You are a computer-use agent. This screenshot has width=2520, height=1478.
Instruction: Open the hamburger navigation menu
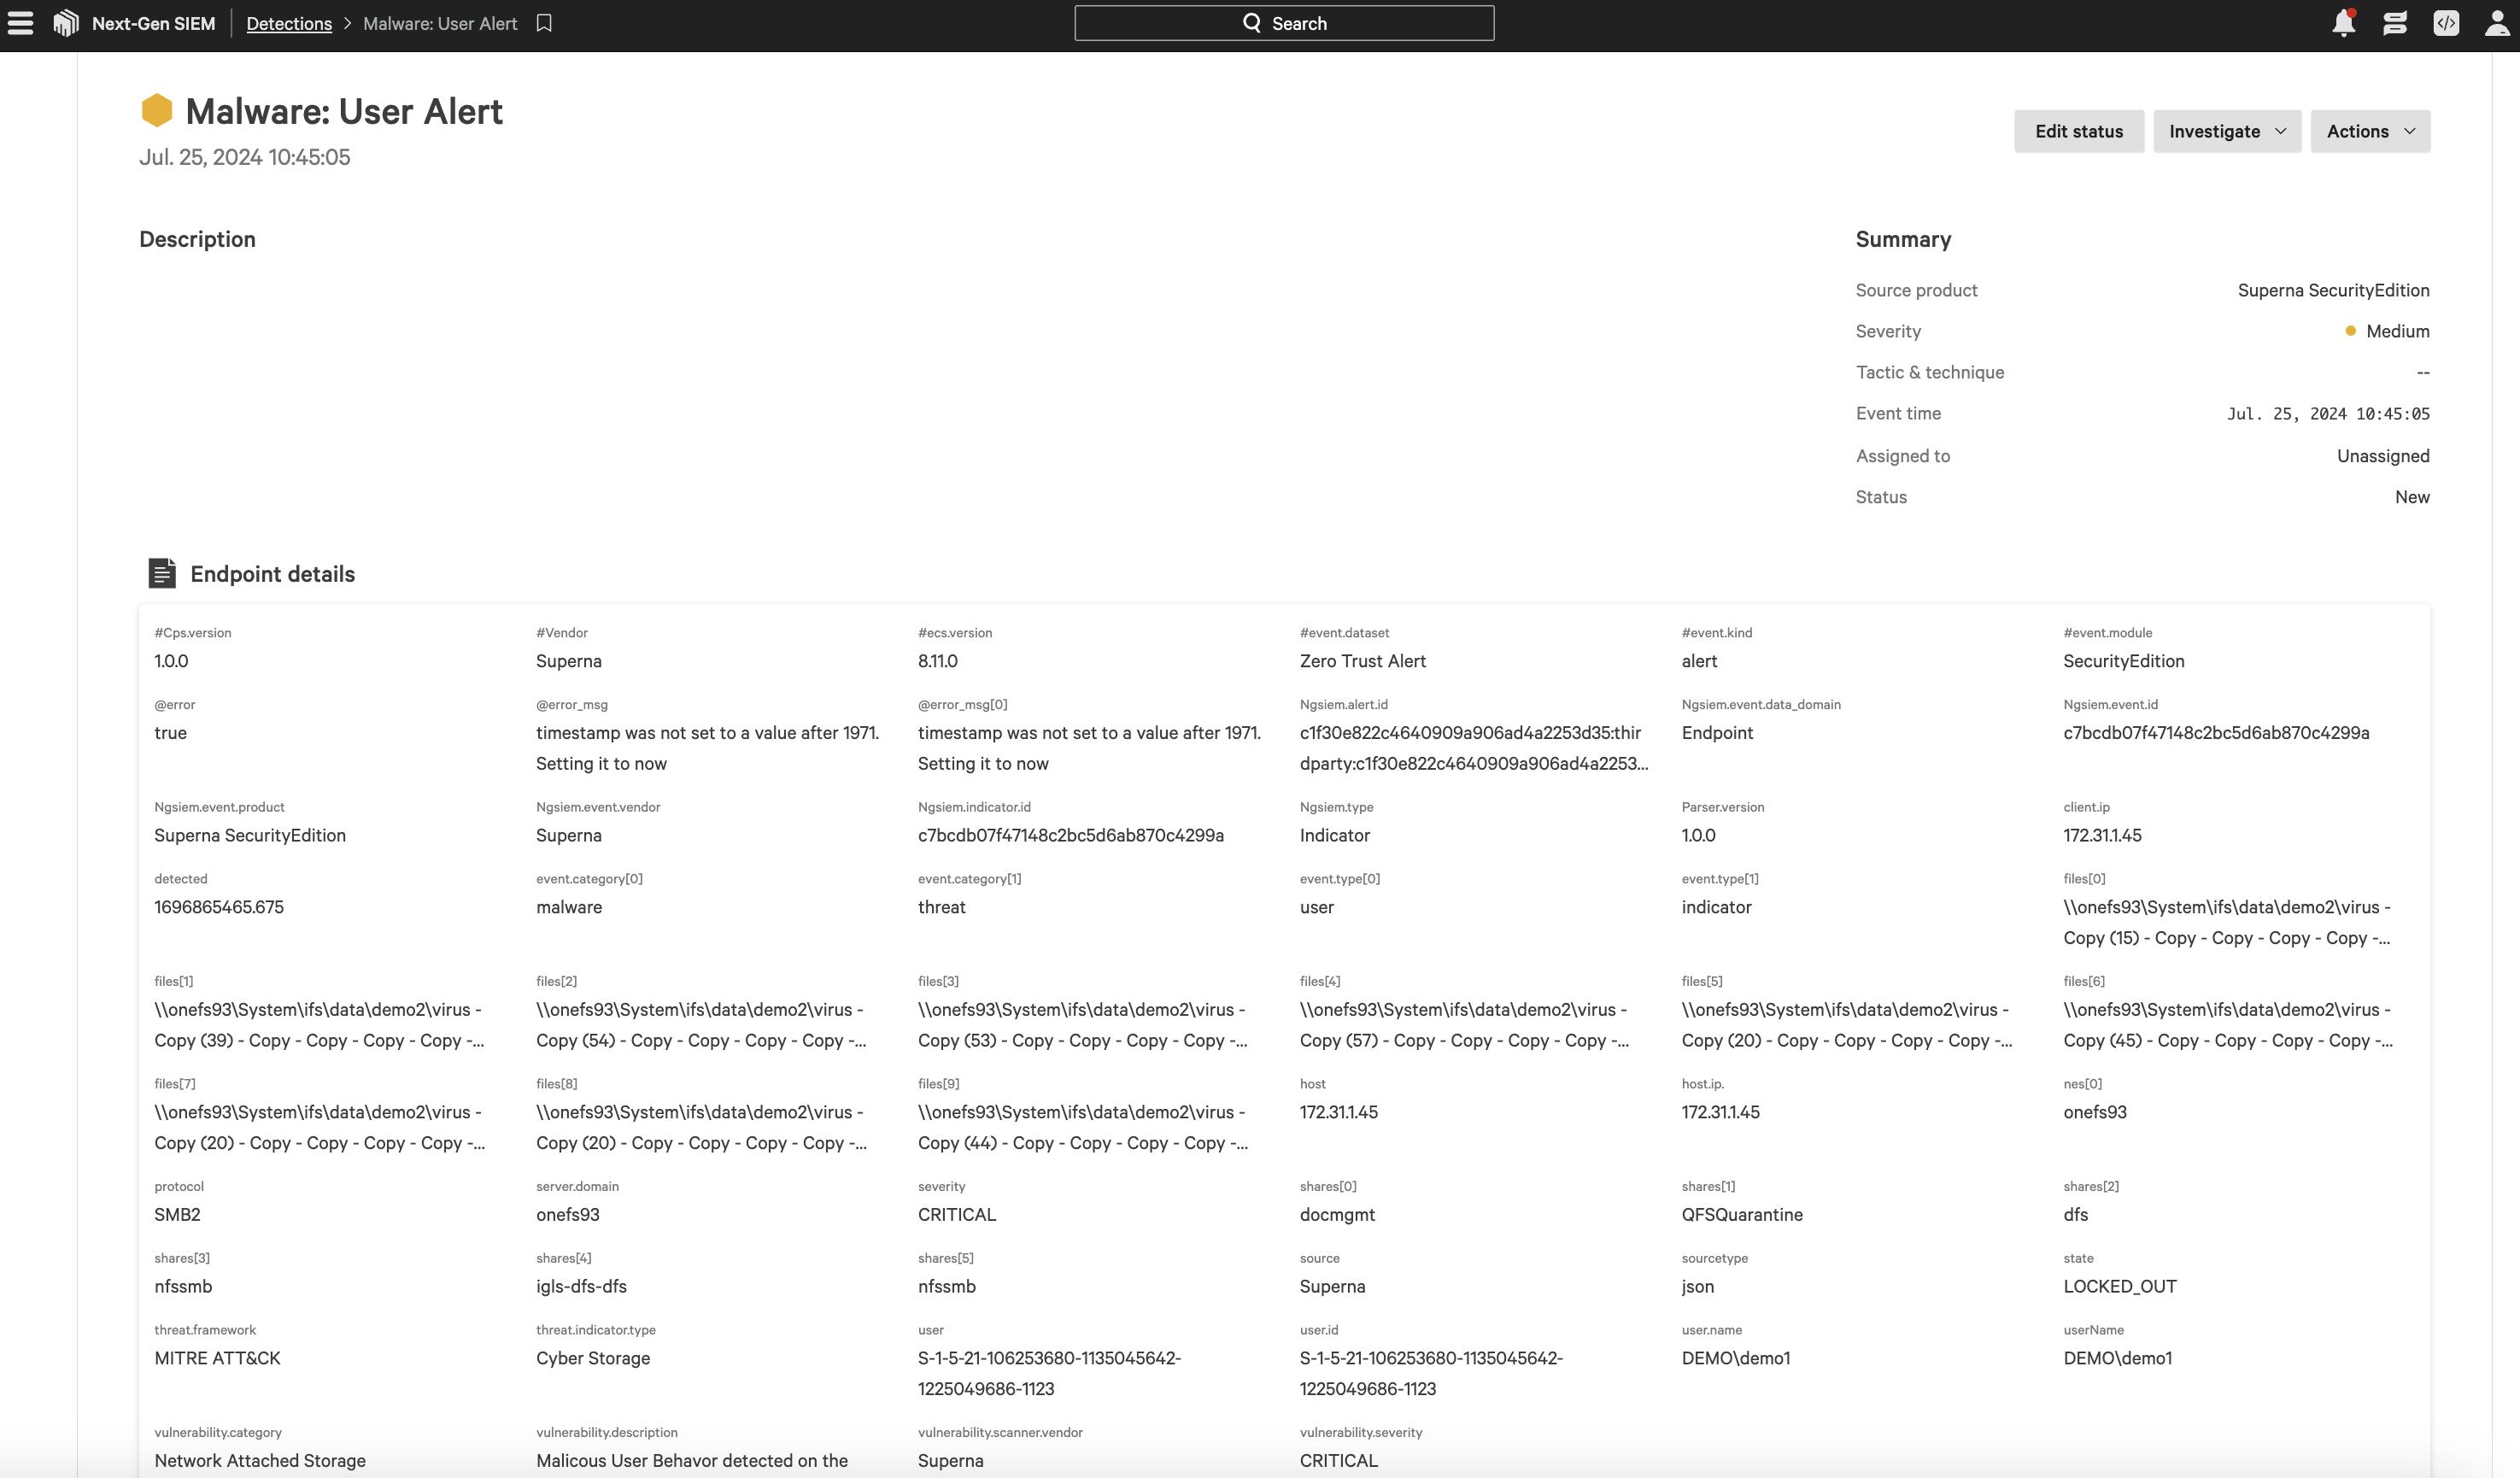tap(21, 23)
